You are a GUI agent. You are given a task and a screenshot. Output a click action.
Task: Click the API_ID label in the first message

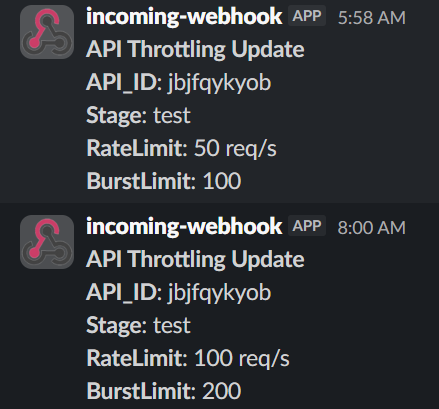point(124,83)
